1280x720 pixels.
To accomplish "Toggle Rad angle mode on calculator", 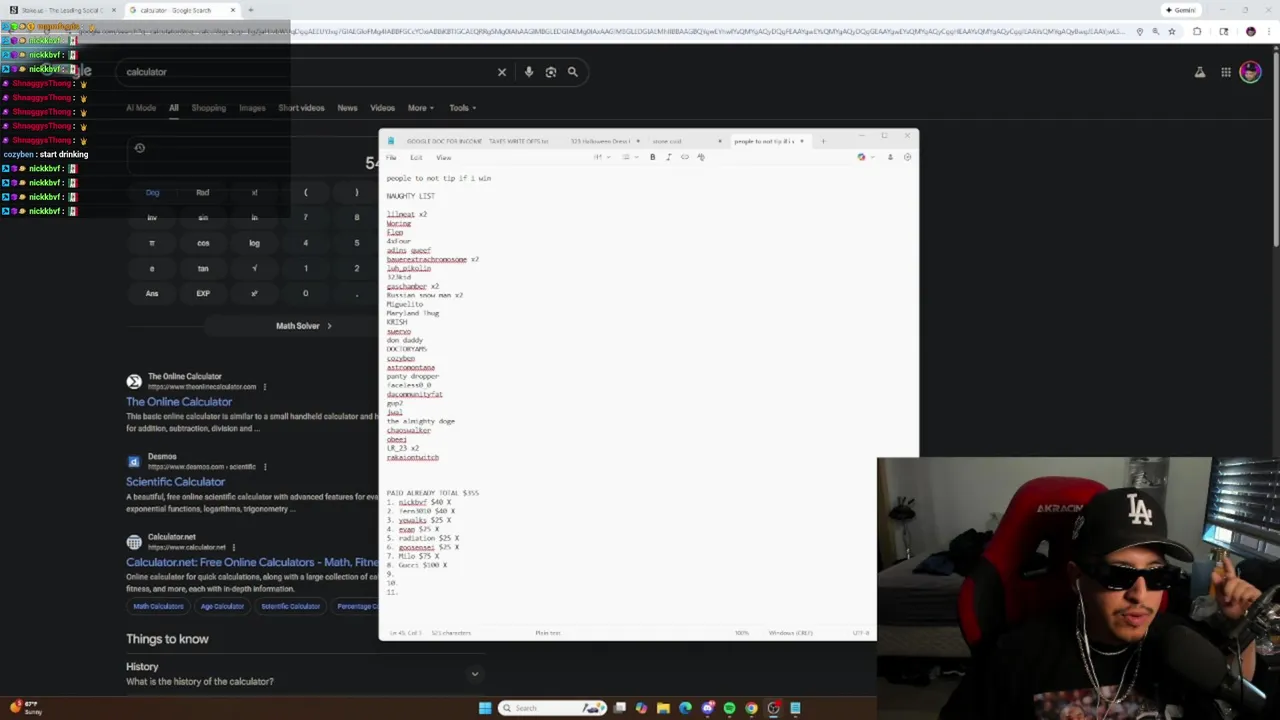I will tap(203, 192).
